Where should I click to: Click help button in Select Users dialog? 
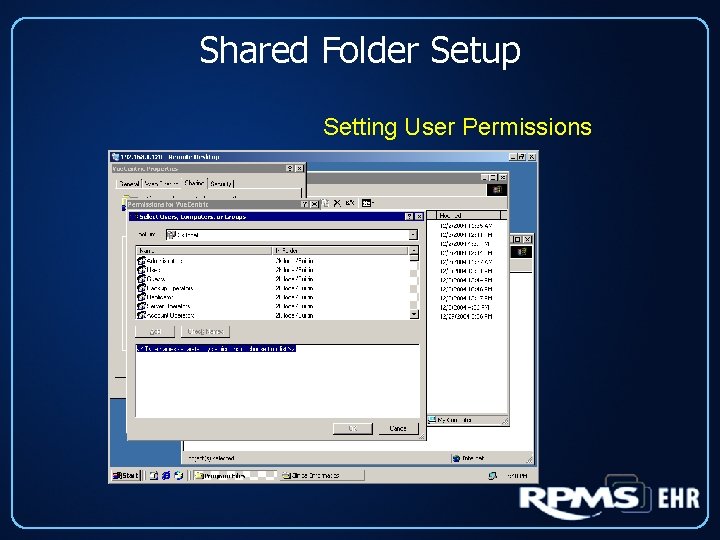[x=409, y=217]
